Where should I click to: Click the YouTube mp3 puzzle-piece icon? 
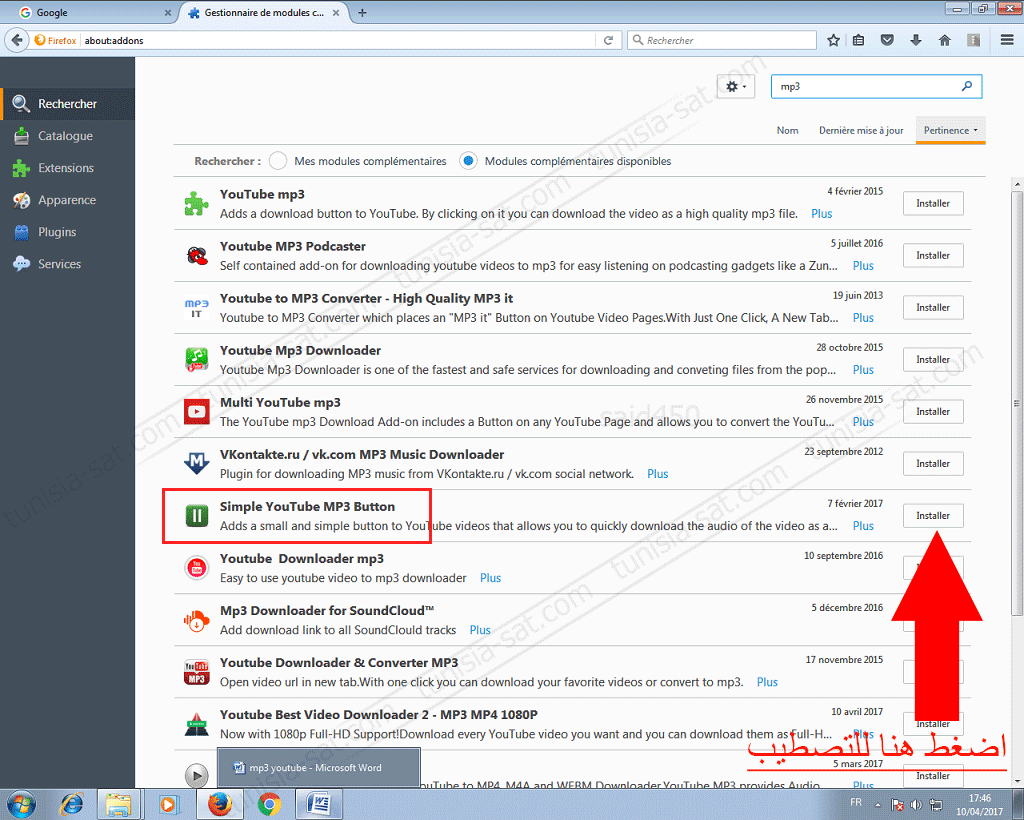[197, 204]
